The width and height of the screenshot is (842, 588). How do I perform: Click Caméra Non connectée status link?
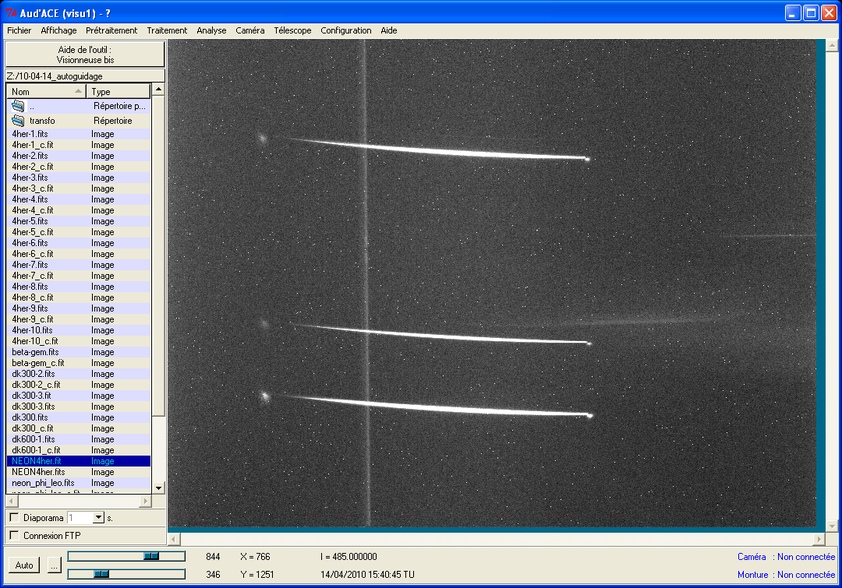[x=786, y=557]
